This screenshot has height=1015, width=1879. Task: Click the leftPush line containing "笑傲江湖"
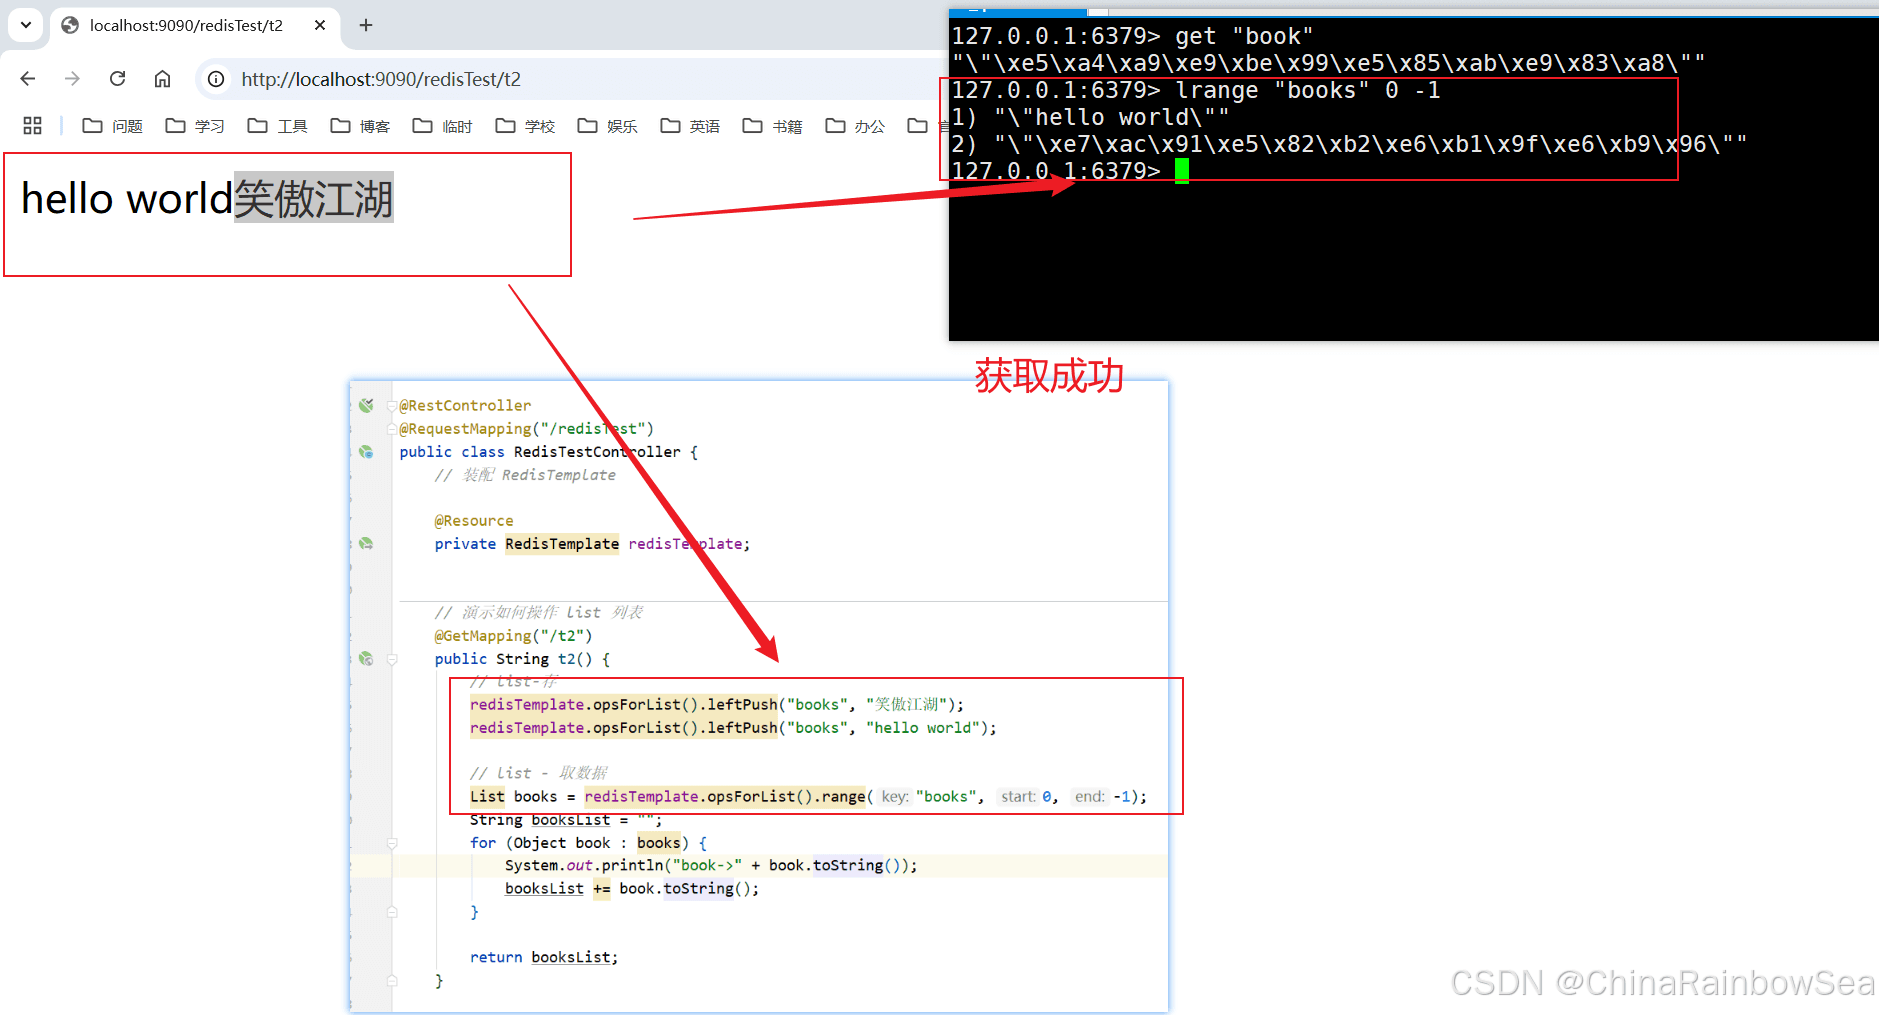click(717, 705)
